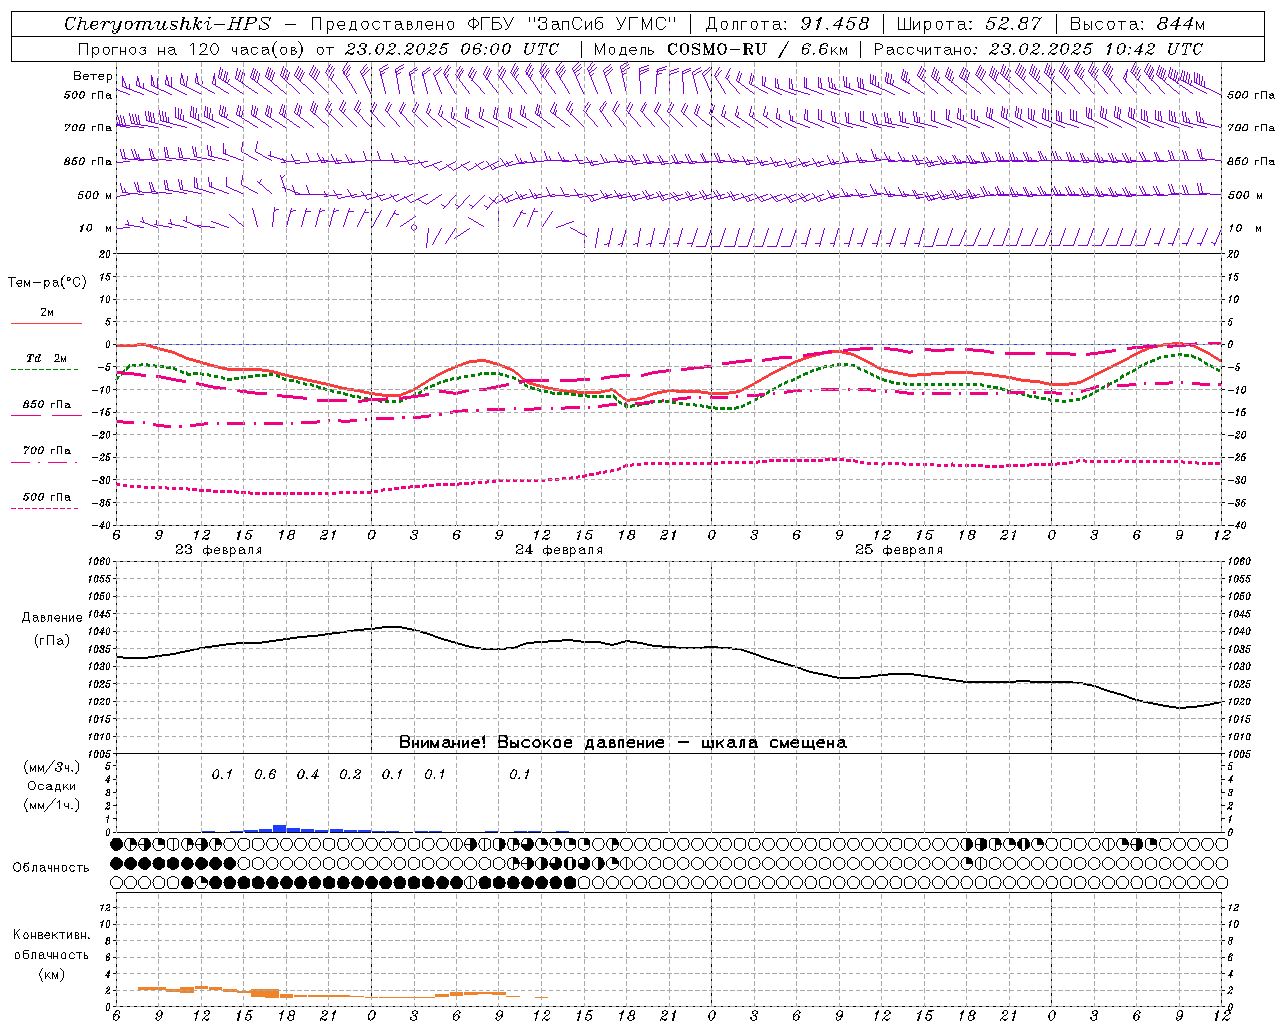Screen dimensions: 1280x1024
Task: Click the 'Конвективн.' convective cloud label
Action: pos(51,935)
